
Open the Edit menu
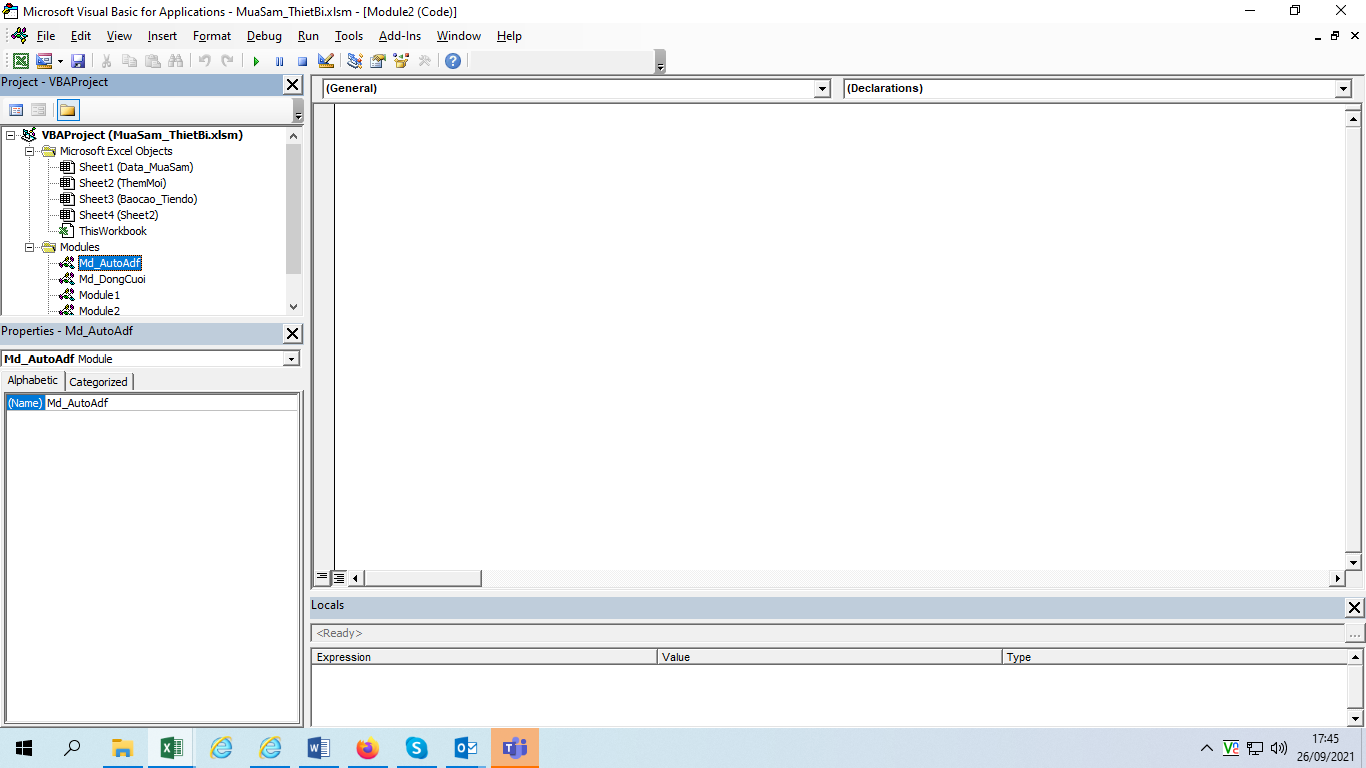point(81,36)
